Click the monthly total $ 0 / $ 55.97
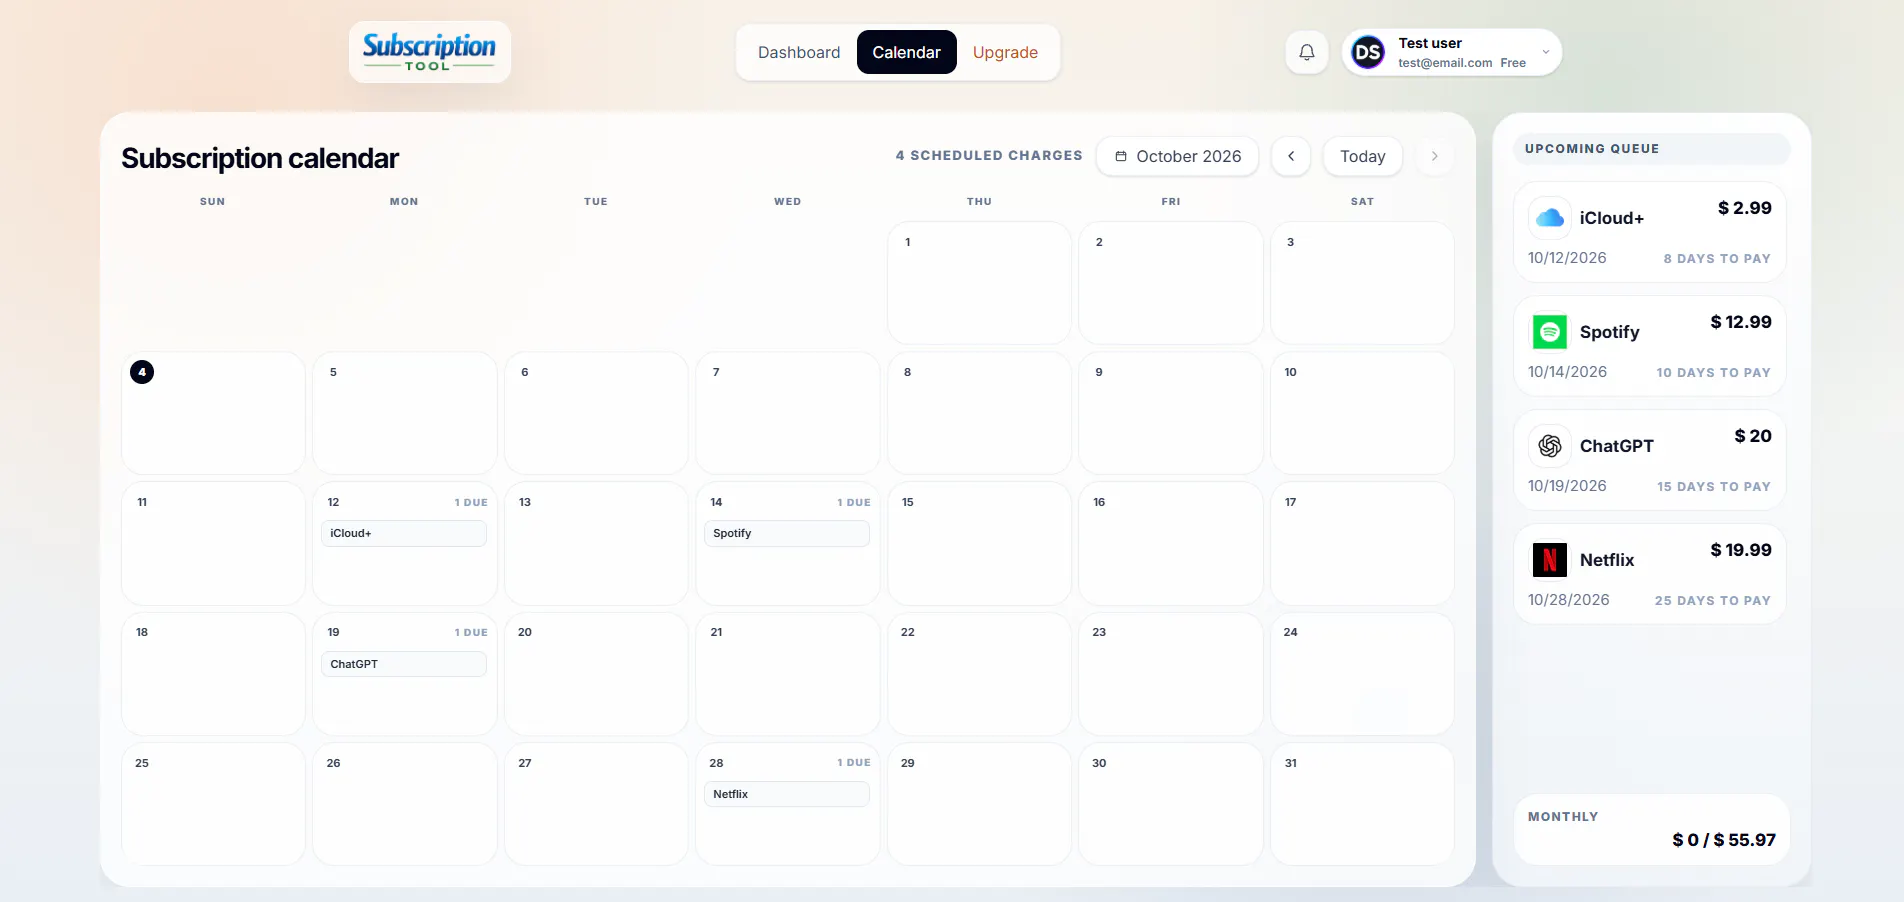The image size is (1904, 902). (x=1724, y=840)
